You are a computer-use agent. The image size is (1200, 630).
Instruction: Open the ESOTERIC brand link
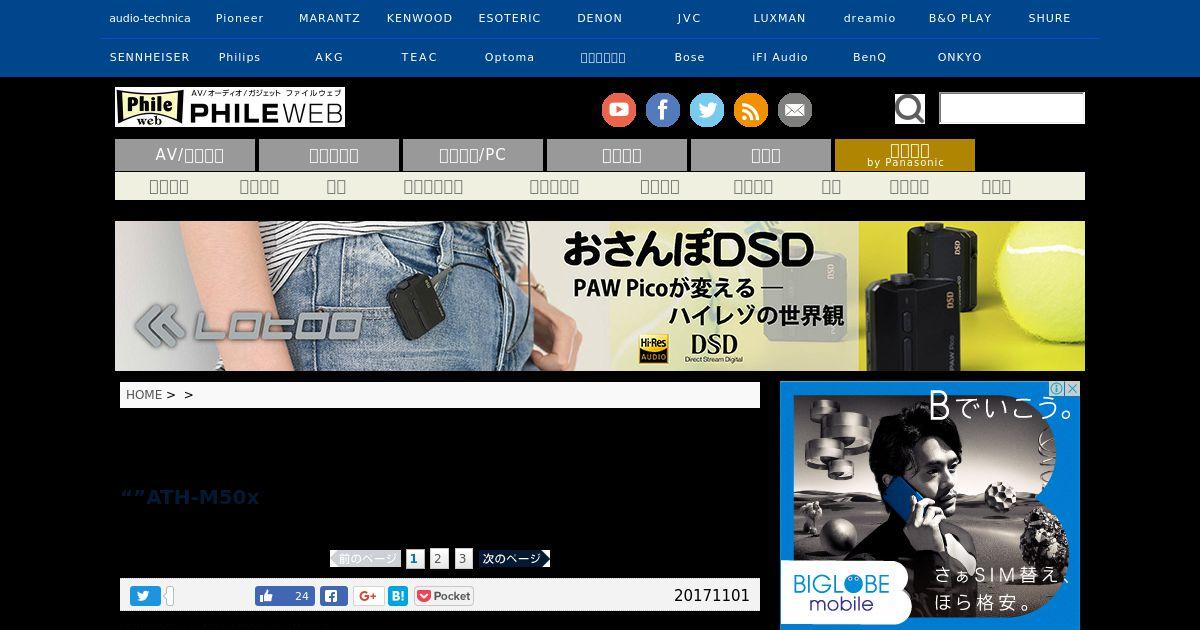click(510, 19)
